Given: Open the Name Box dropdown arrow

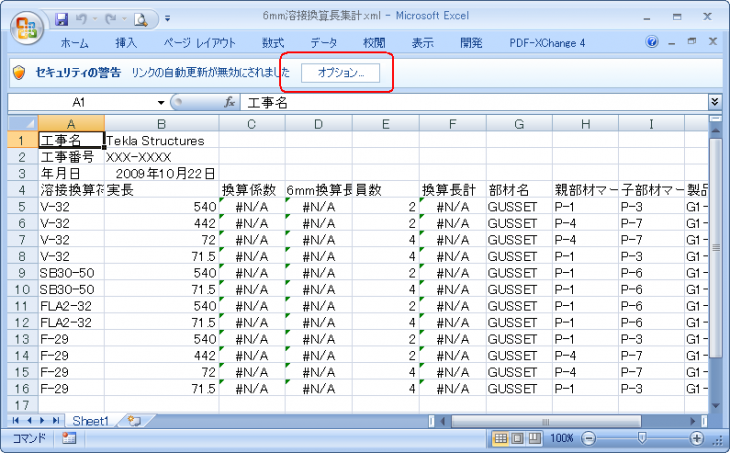Looking at the screenshot, I should coord(161,102).
